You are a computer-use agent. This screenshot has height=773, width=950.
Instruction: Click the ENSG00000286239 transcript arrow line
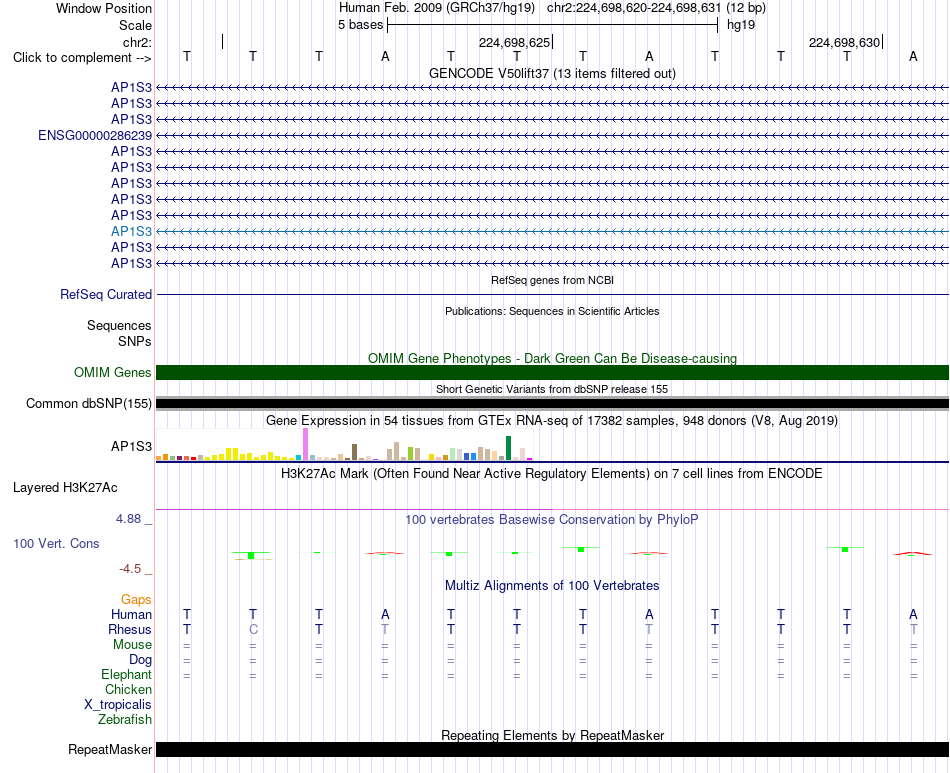pos(552,136)
